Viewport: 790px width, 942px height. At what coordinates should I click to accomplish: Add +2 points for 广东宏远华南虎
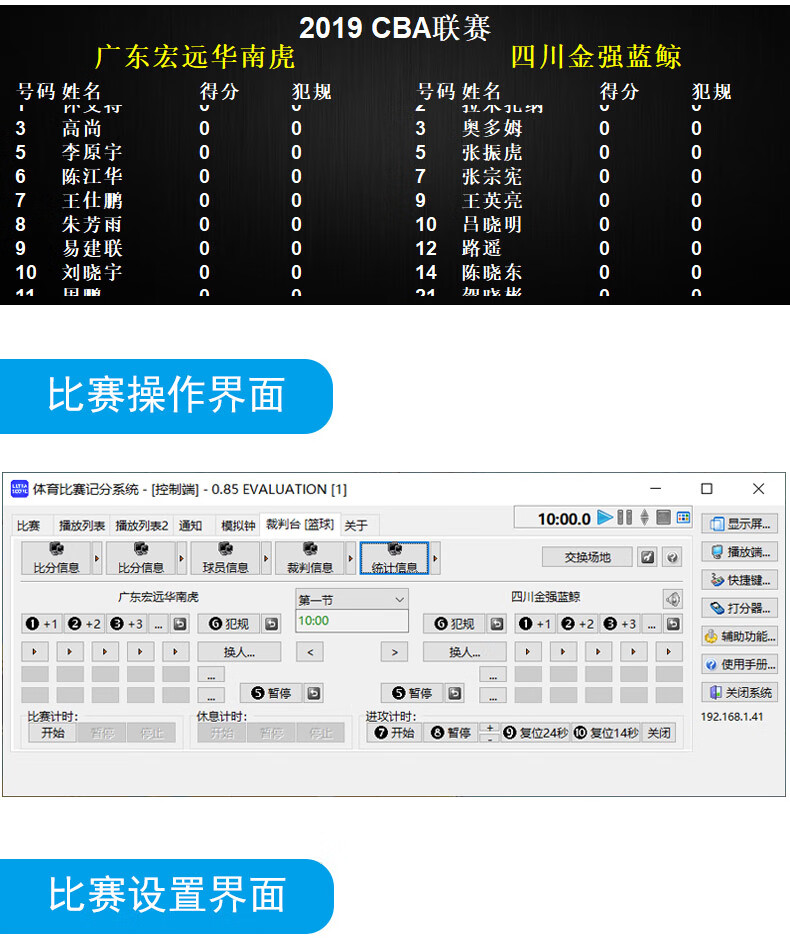coord(85,624)
